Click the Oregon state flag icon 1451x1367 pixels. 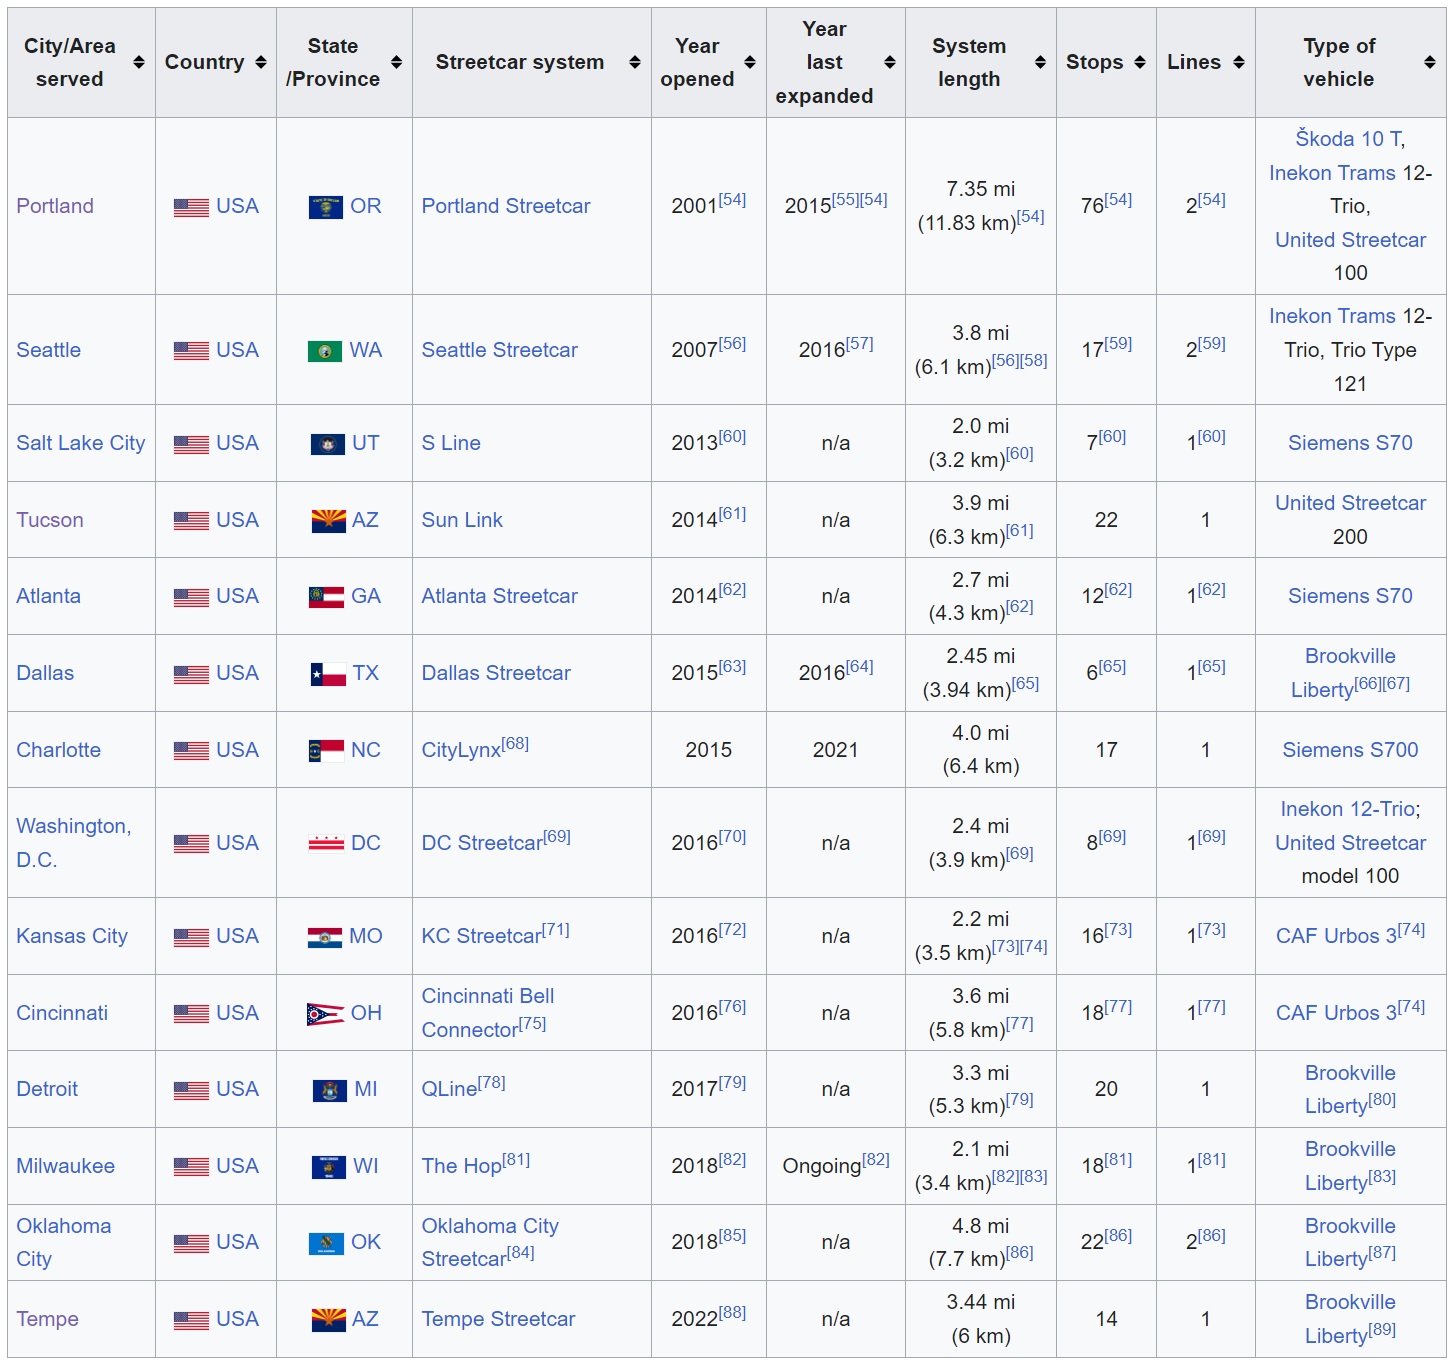[325, 207]
